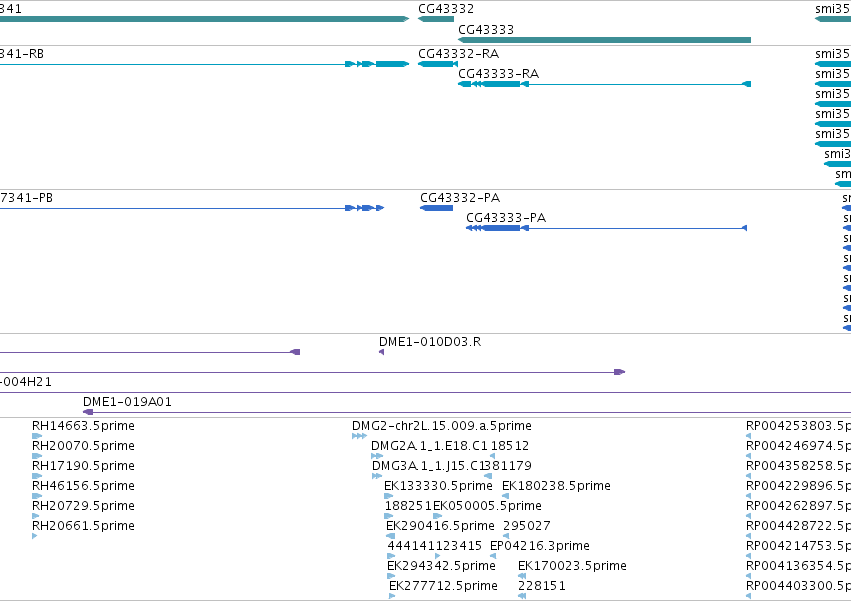Click the EK050005.5prime EST label
851x601 pixels.
tap(487, 506)
